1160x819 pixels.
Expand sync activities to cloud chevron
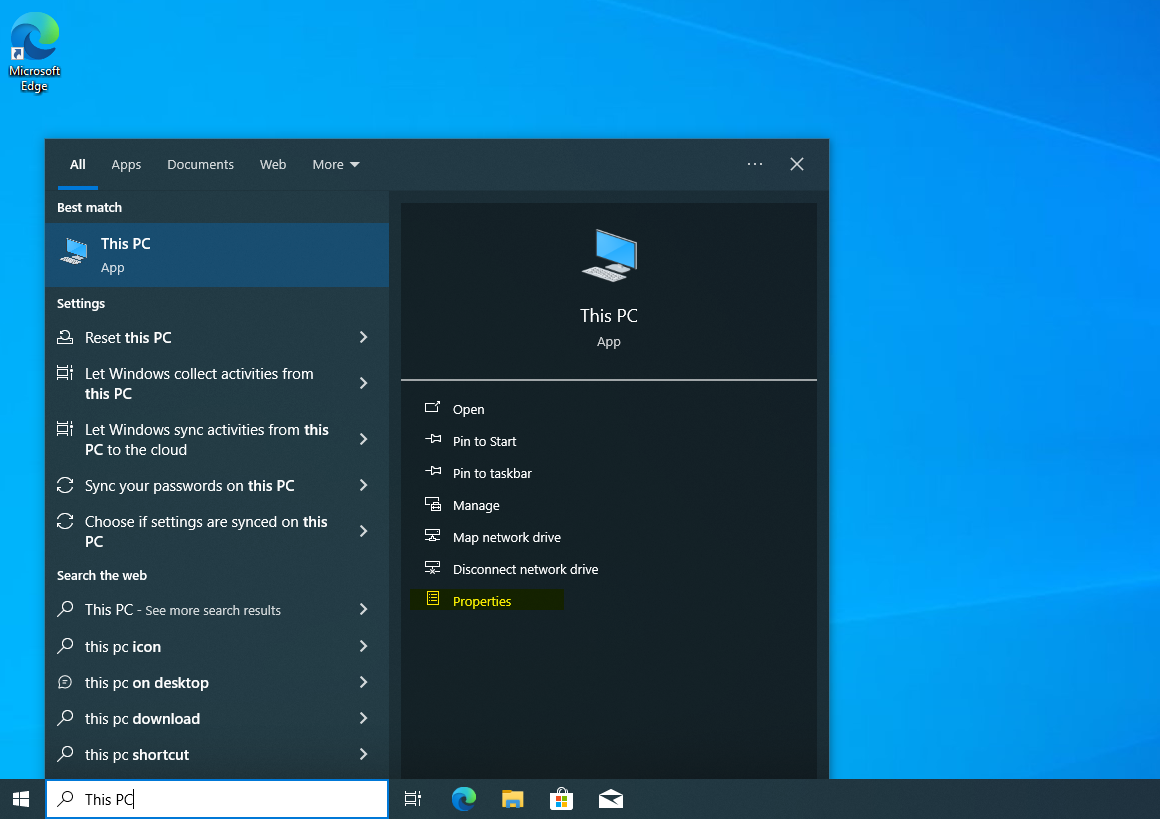[363, 439]
